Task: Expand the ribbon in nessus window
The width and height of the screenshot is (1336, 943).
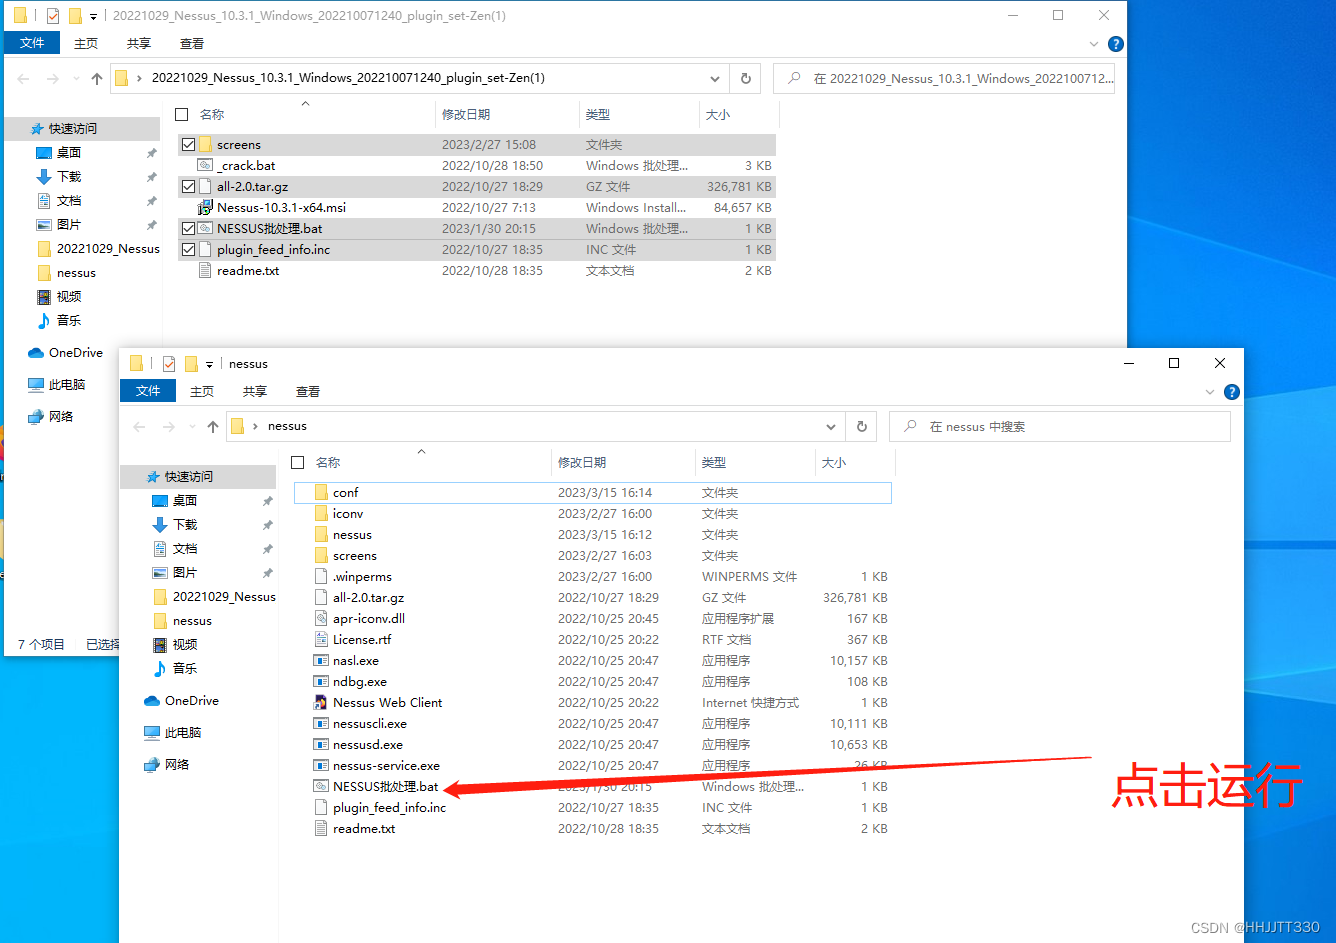Action: [1210, 392]
